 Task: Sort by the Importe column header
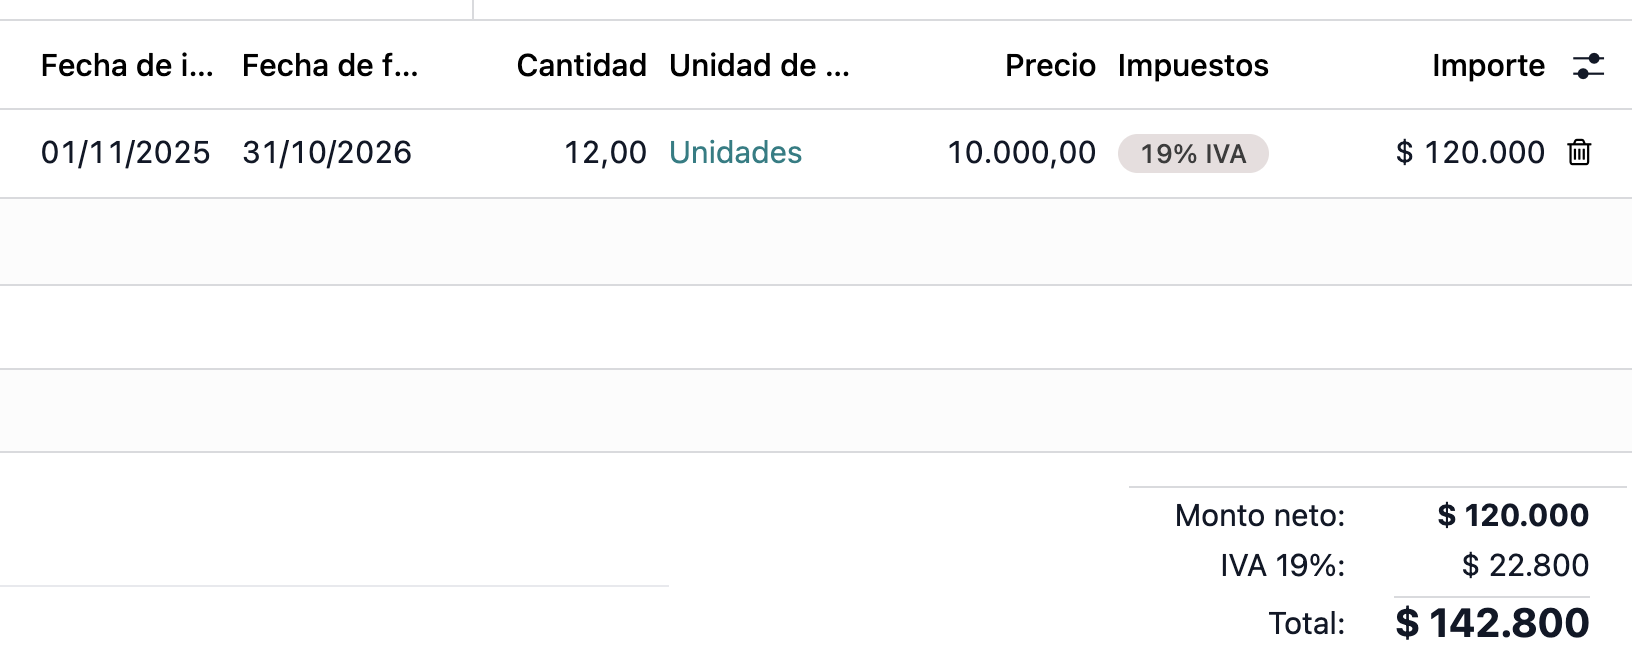pos(1489,65)
